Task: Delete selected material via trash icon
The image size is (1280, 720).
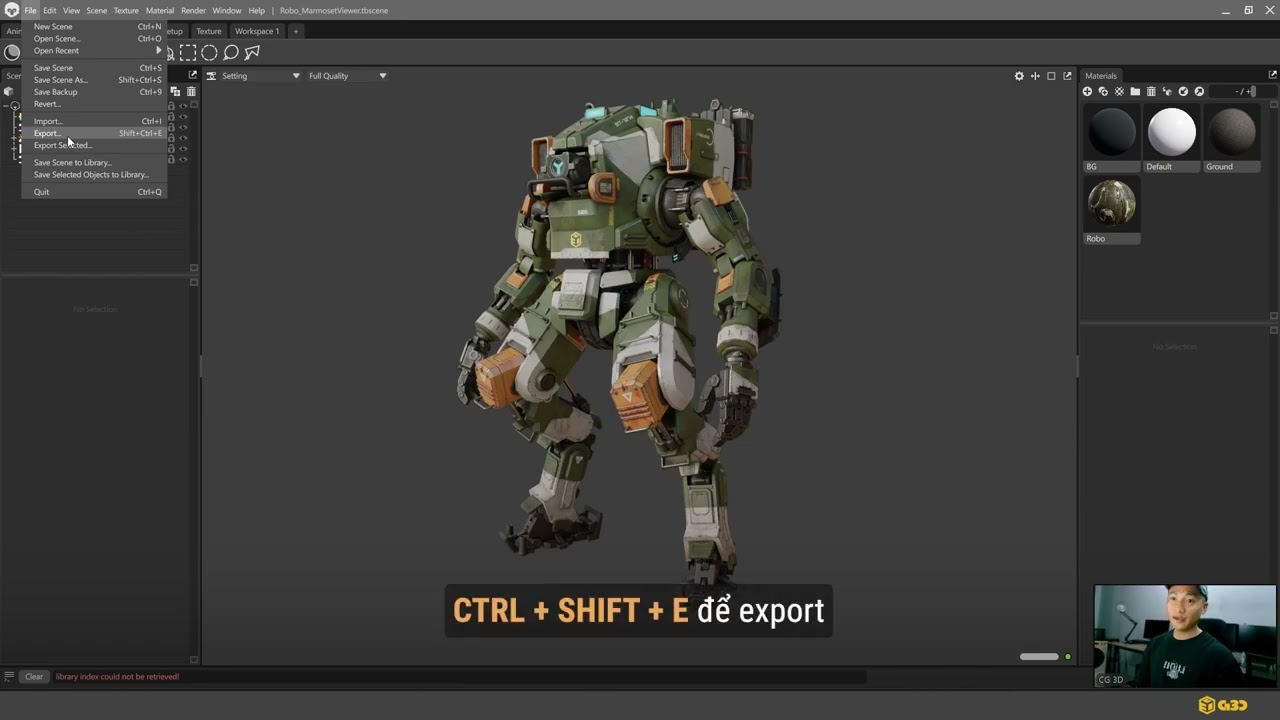Action: [1151, 92]
